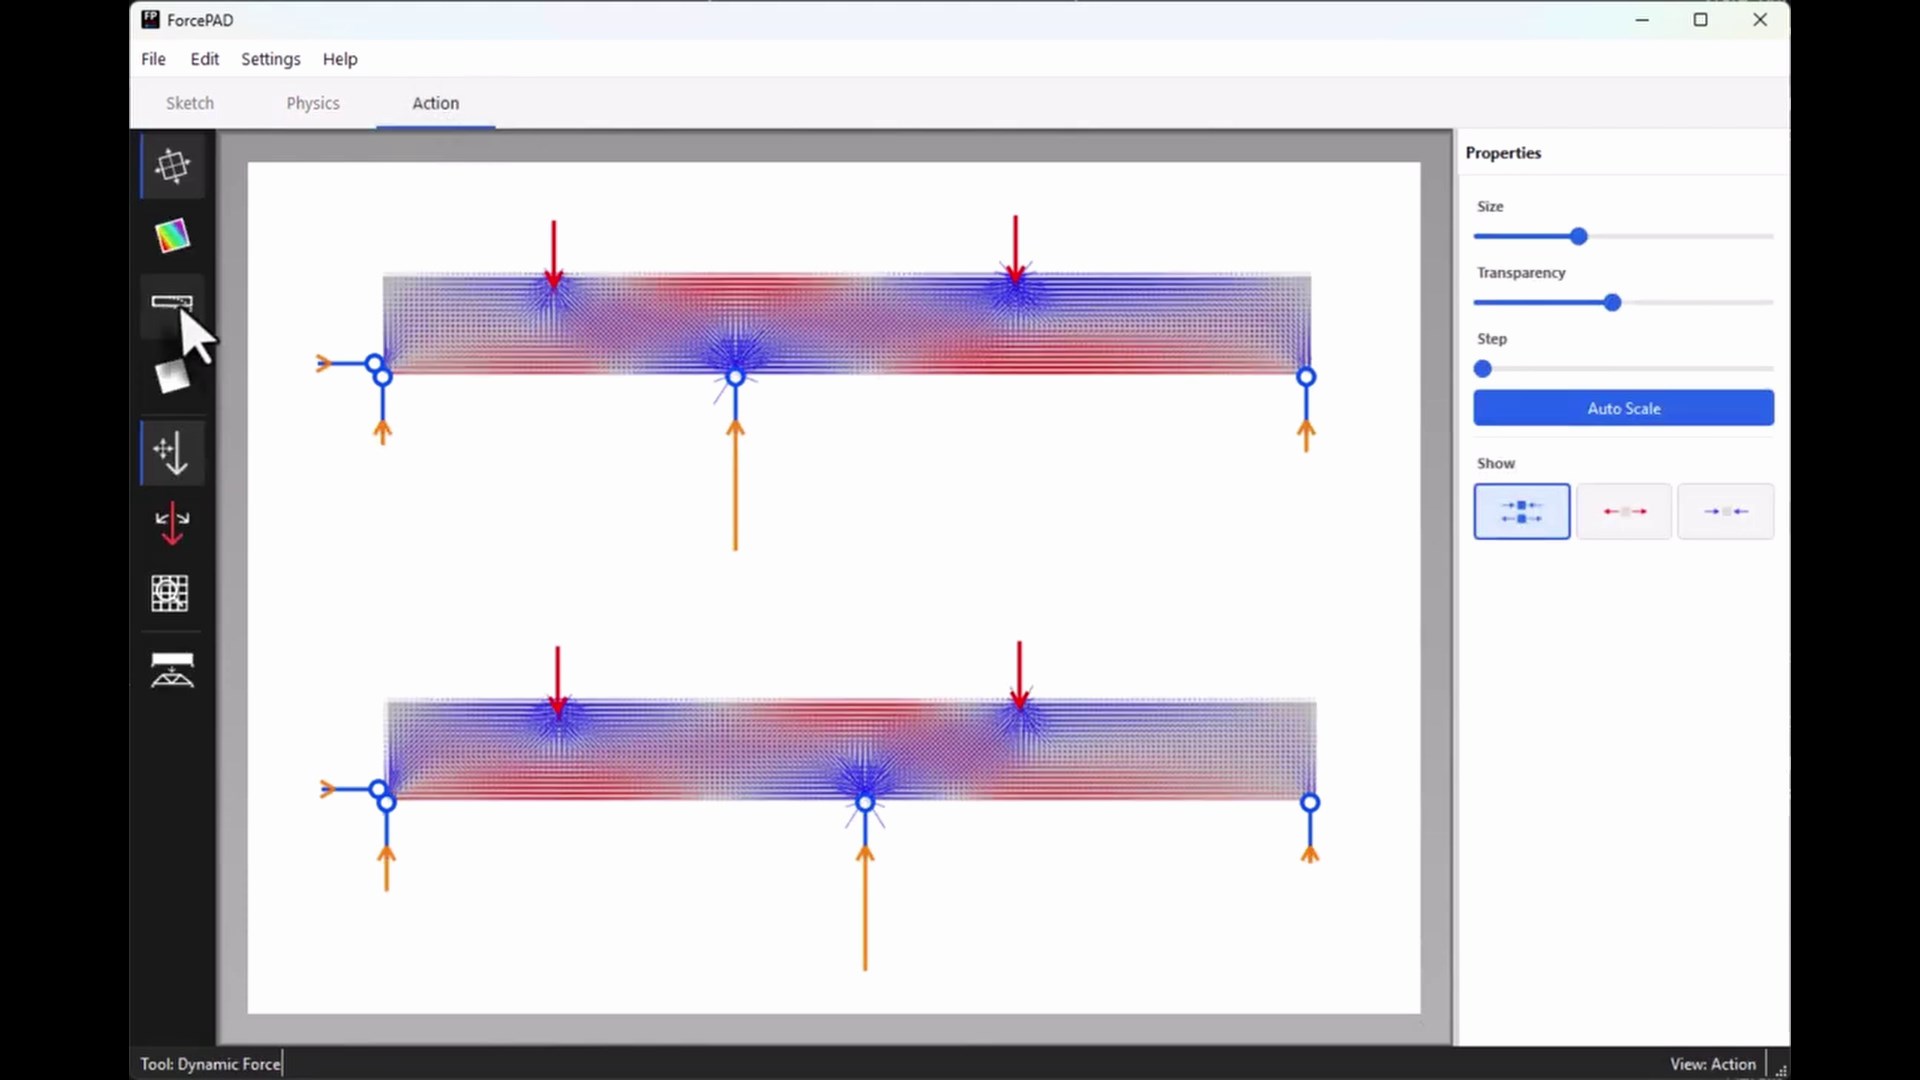Click the support structure icon at bottom
The width and height of the screenshot is (1920, 1080).
click(x=172, y=670)
